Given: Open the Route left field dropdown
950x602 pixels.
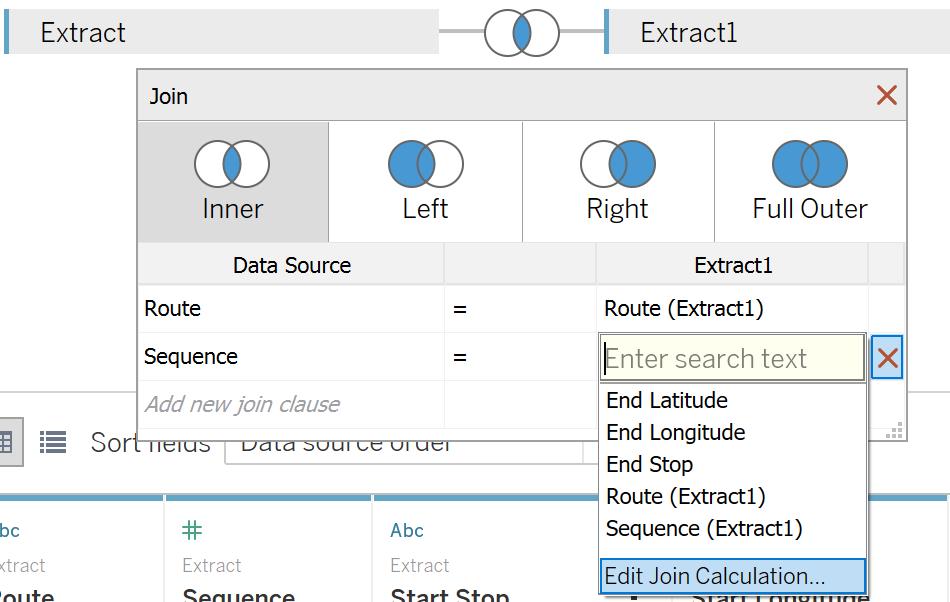Looking at the screenshot, I should click(x=290, y=308).
